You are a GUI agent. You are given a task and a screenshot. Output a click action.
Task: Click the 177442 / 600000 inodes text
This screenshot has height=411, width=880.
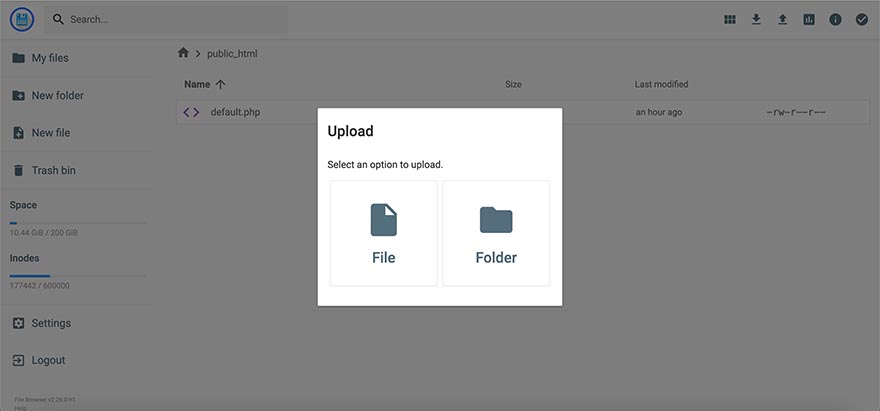40,285
